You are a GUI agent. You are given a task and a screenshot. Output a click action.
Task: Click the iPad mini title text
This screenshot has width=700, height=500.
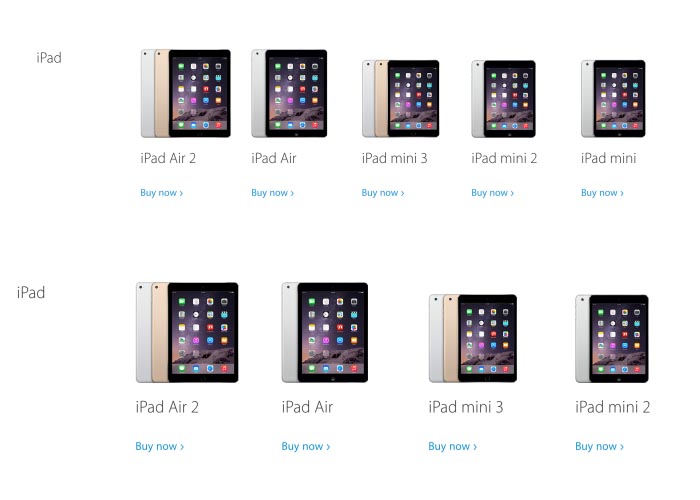point(608,158)
